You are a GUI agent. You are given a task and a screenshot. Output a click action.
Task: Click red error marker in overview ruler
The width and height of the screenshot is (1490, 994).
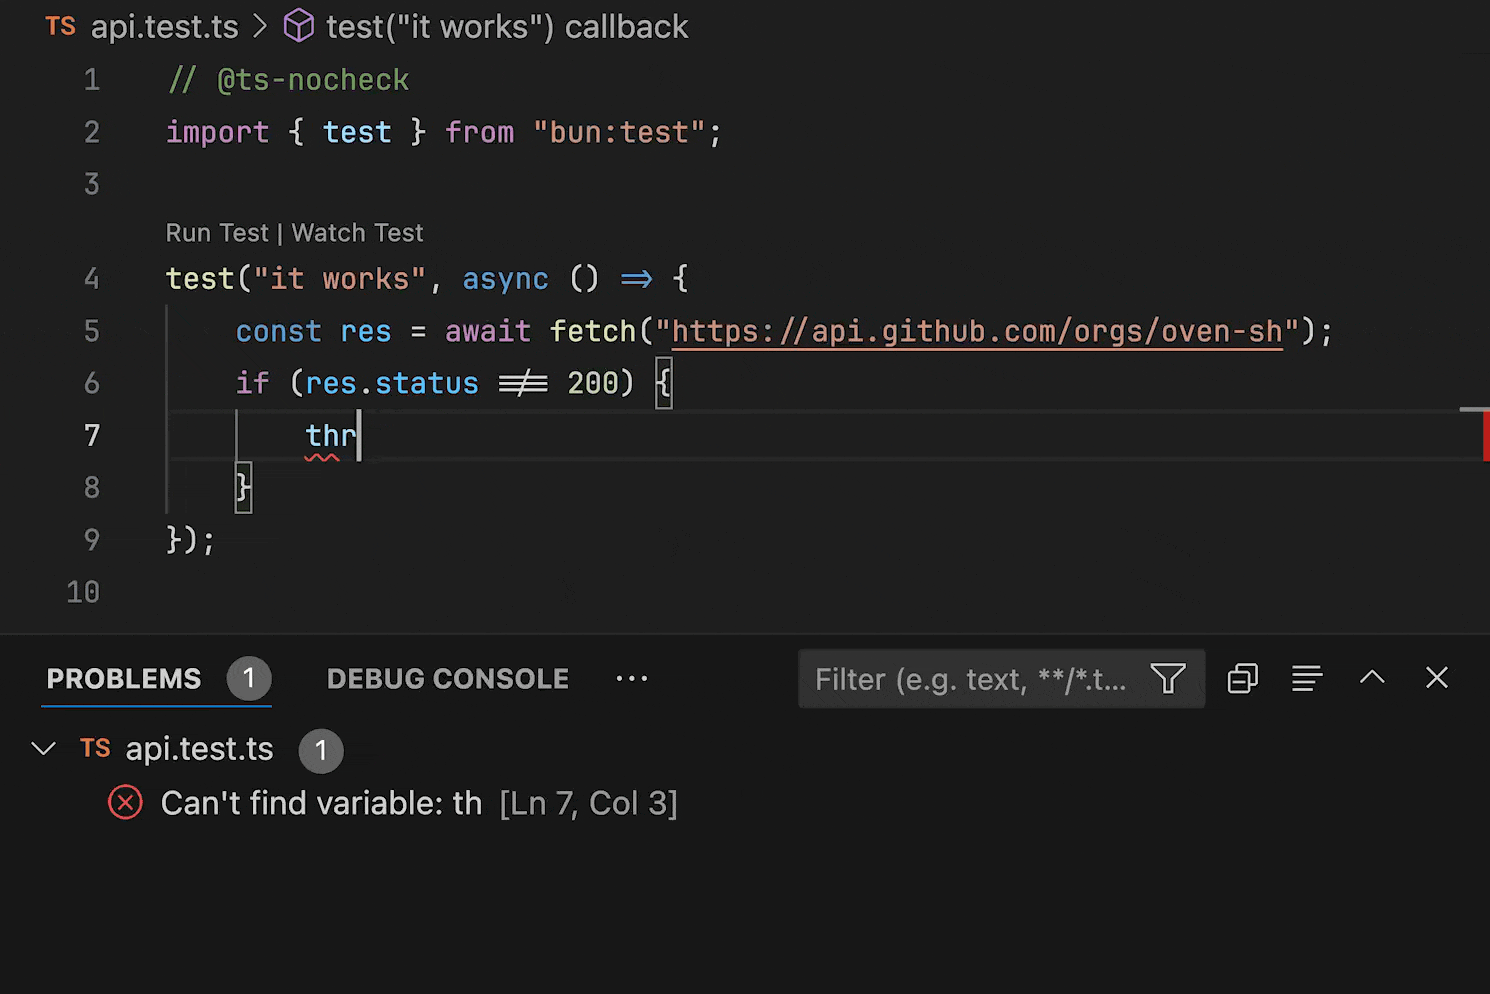tap(1484, 436)
